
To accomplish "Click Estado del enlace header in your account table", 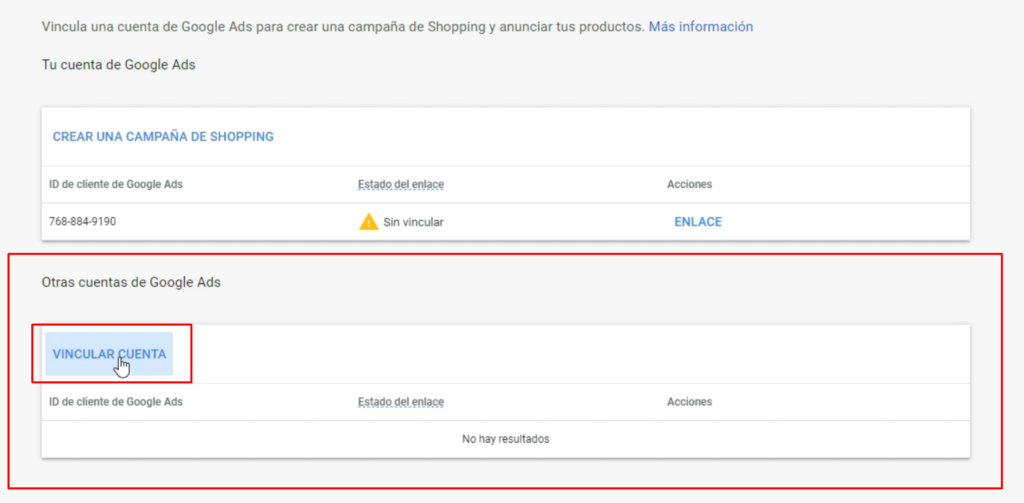I will [x=401, y=184].
